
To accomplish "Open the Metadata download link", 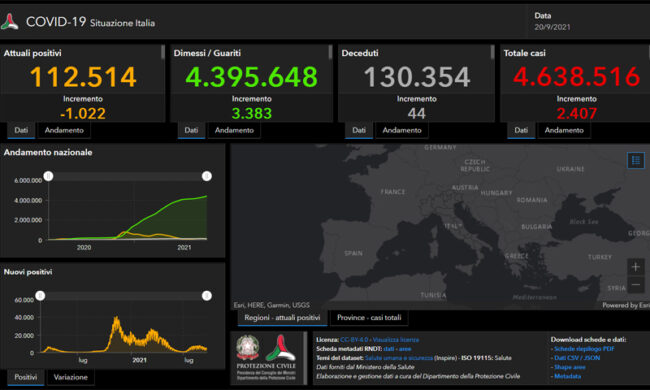I will (568, 376).
